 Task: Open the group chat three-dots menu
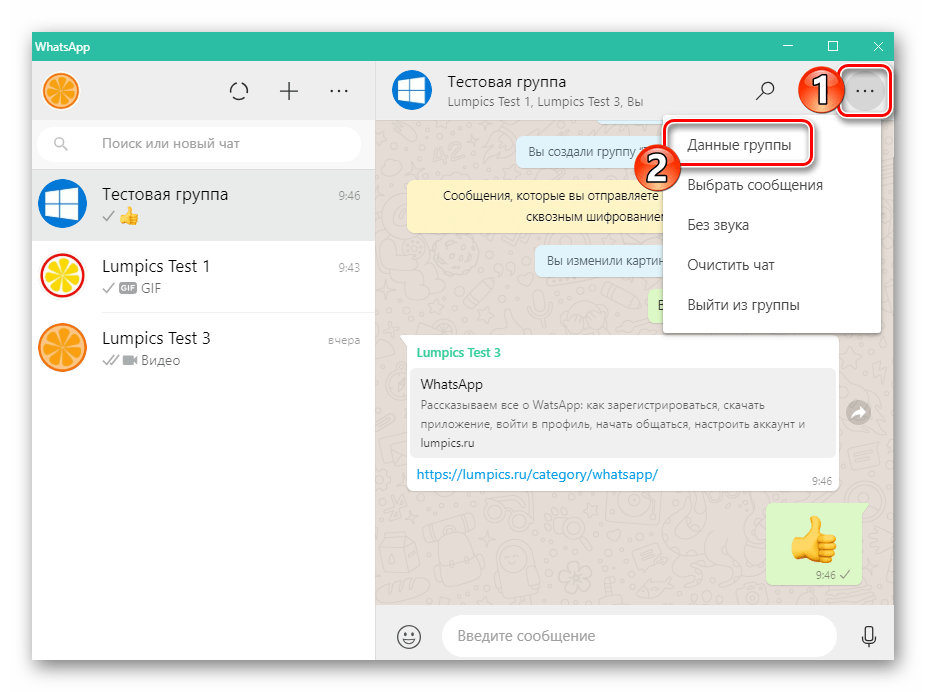[x=865, y=92]
